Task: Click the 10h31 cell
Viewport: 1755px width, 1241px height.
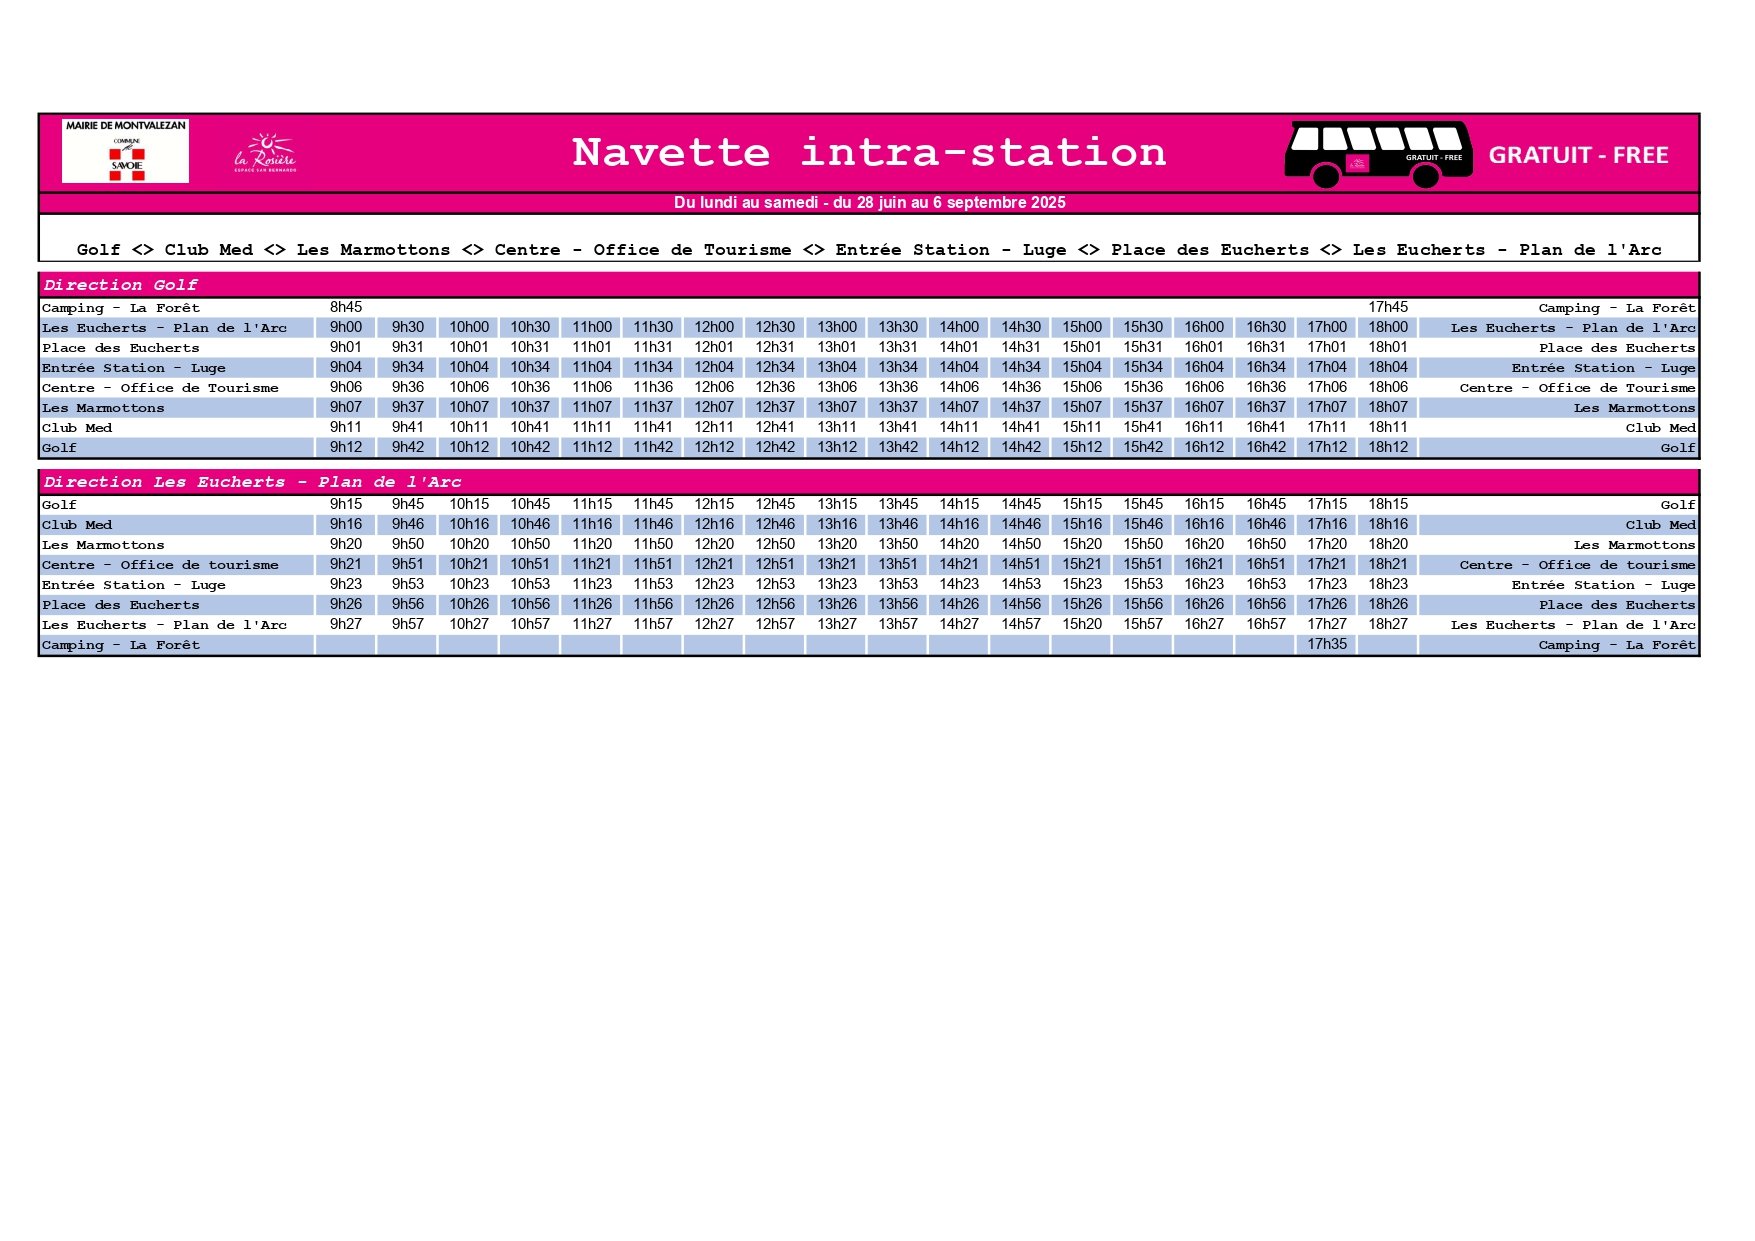Action: pos(530,347)
